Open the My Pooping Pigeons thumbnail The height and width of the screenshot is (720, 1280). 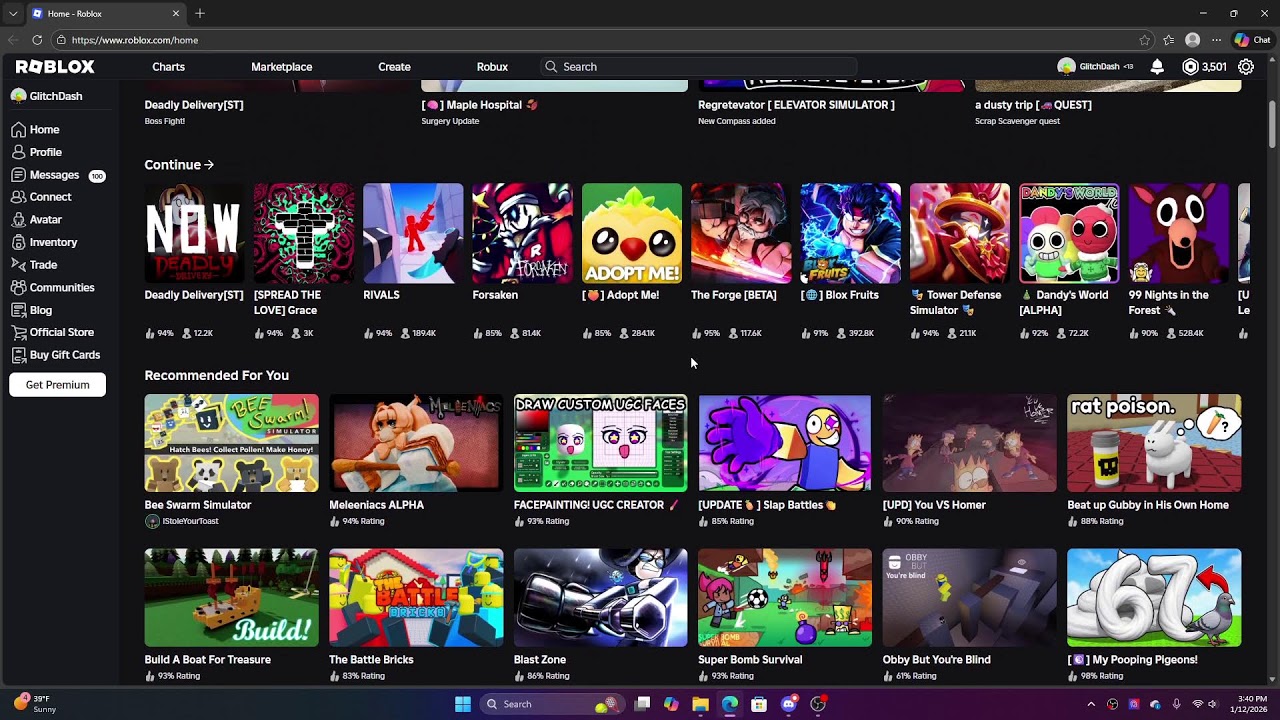pyautogui.click(x=1154, y=597)
